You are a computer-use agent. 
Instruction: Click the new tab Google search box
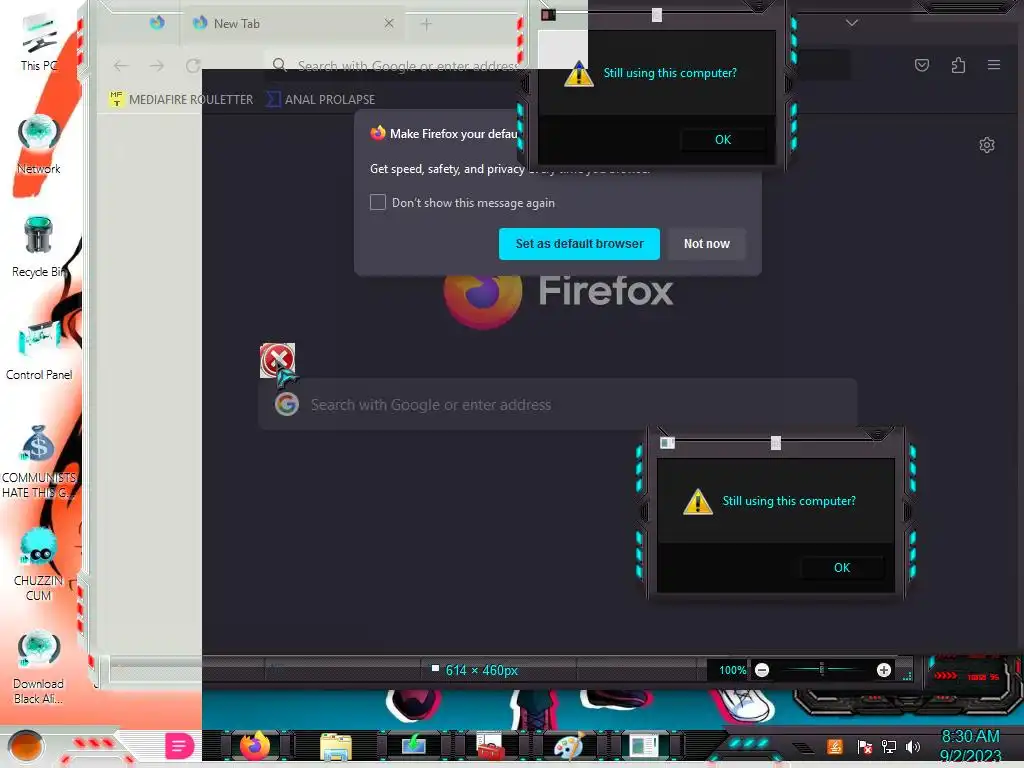[x=558, y=405]
